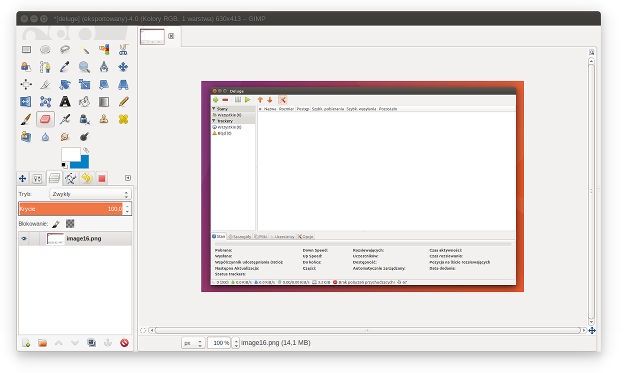This screenshot has width=630, height=373.
Task: Switch to the red square dock tab
Action: click(102, 178)
